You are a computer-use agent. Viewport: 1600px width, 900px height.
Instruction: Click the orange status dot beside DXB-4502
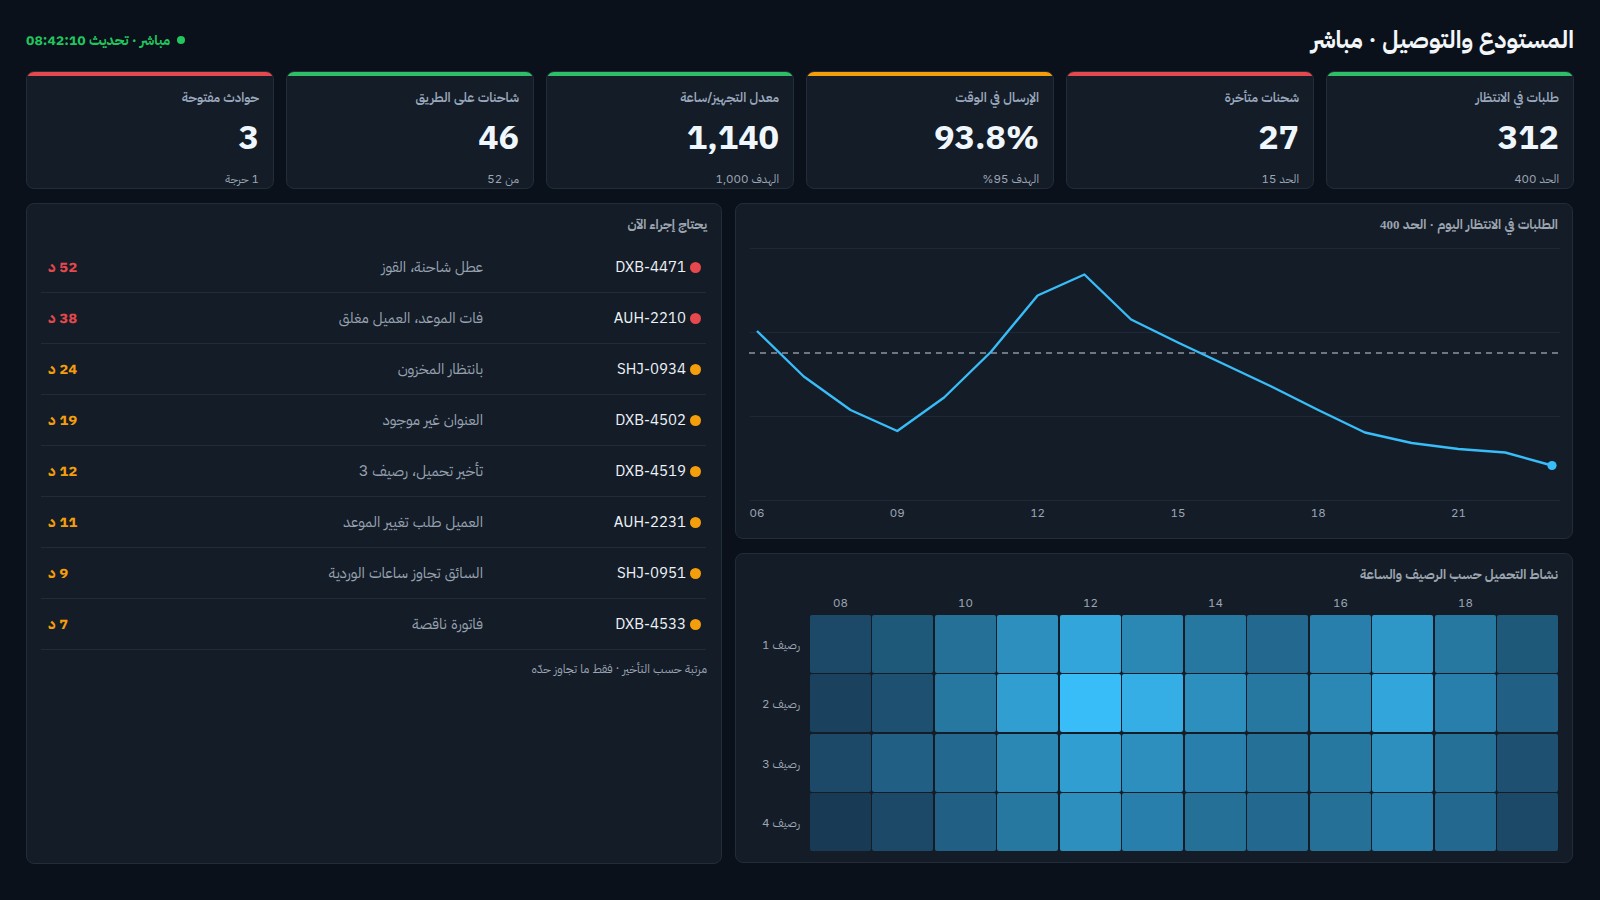pyautogui.click(x=695, y=420)
